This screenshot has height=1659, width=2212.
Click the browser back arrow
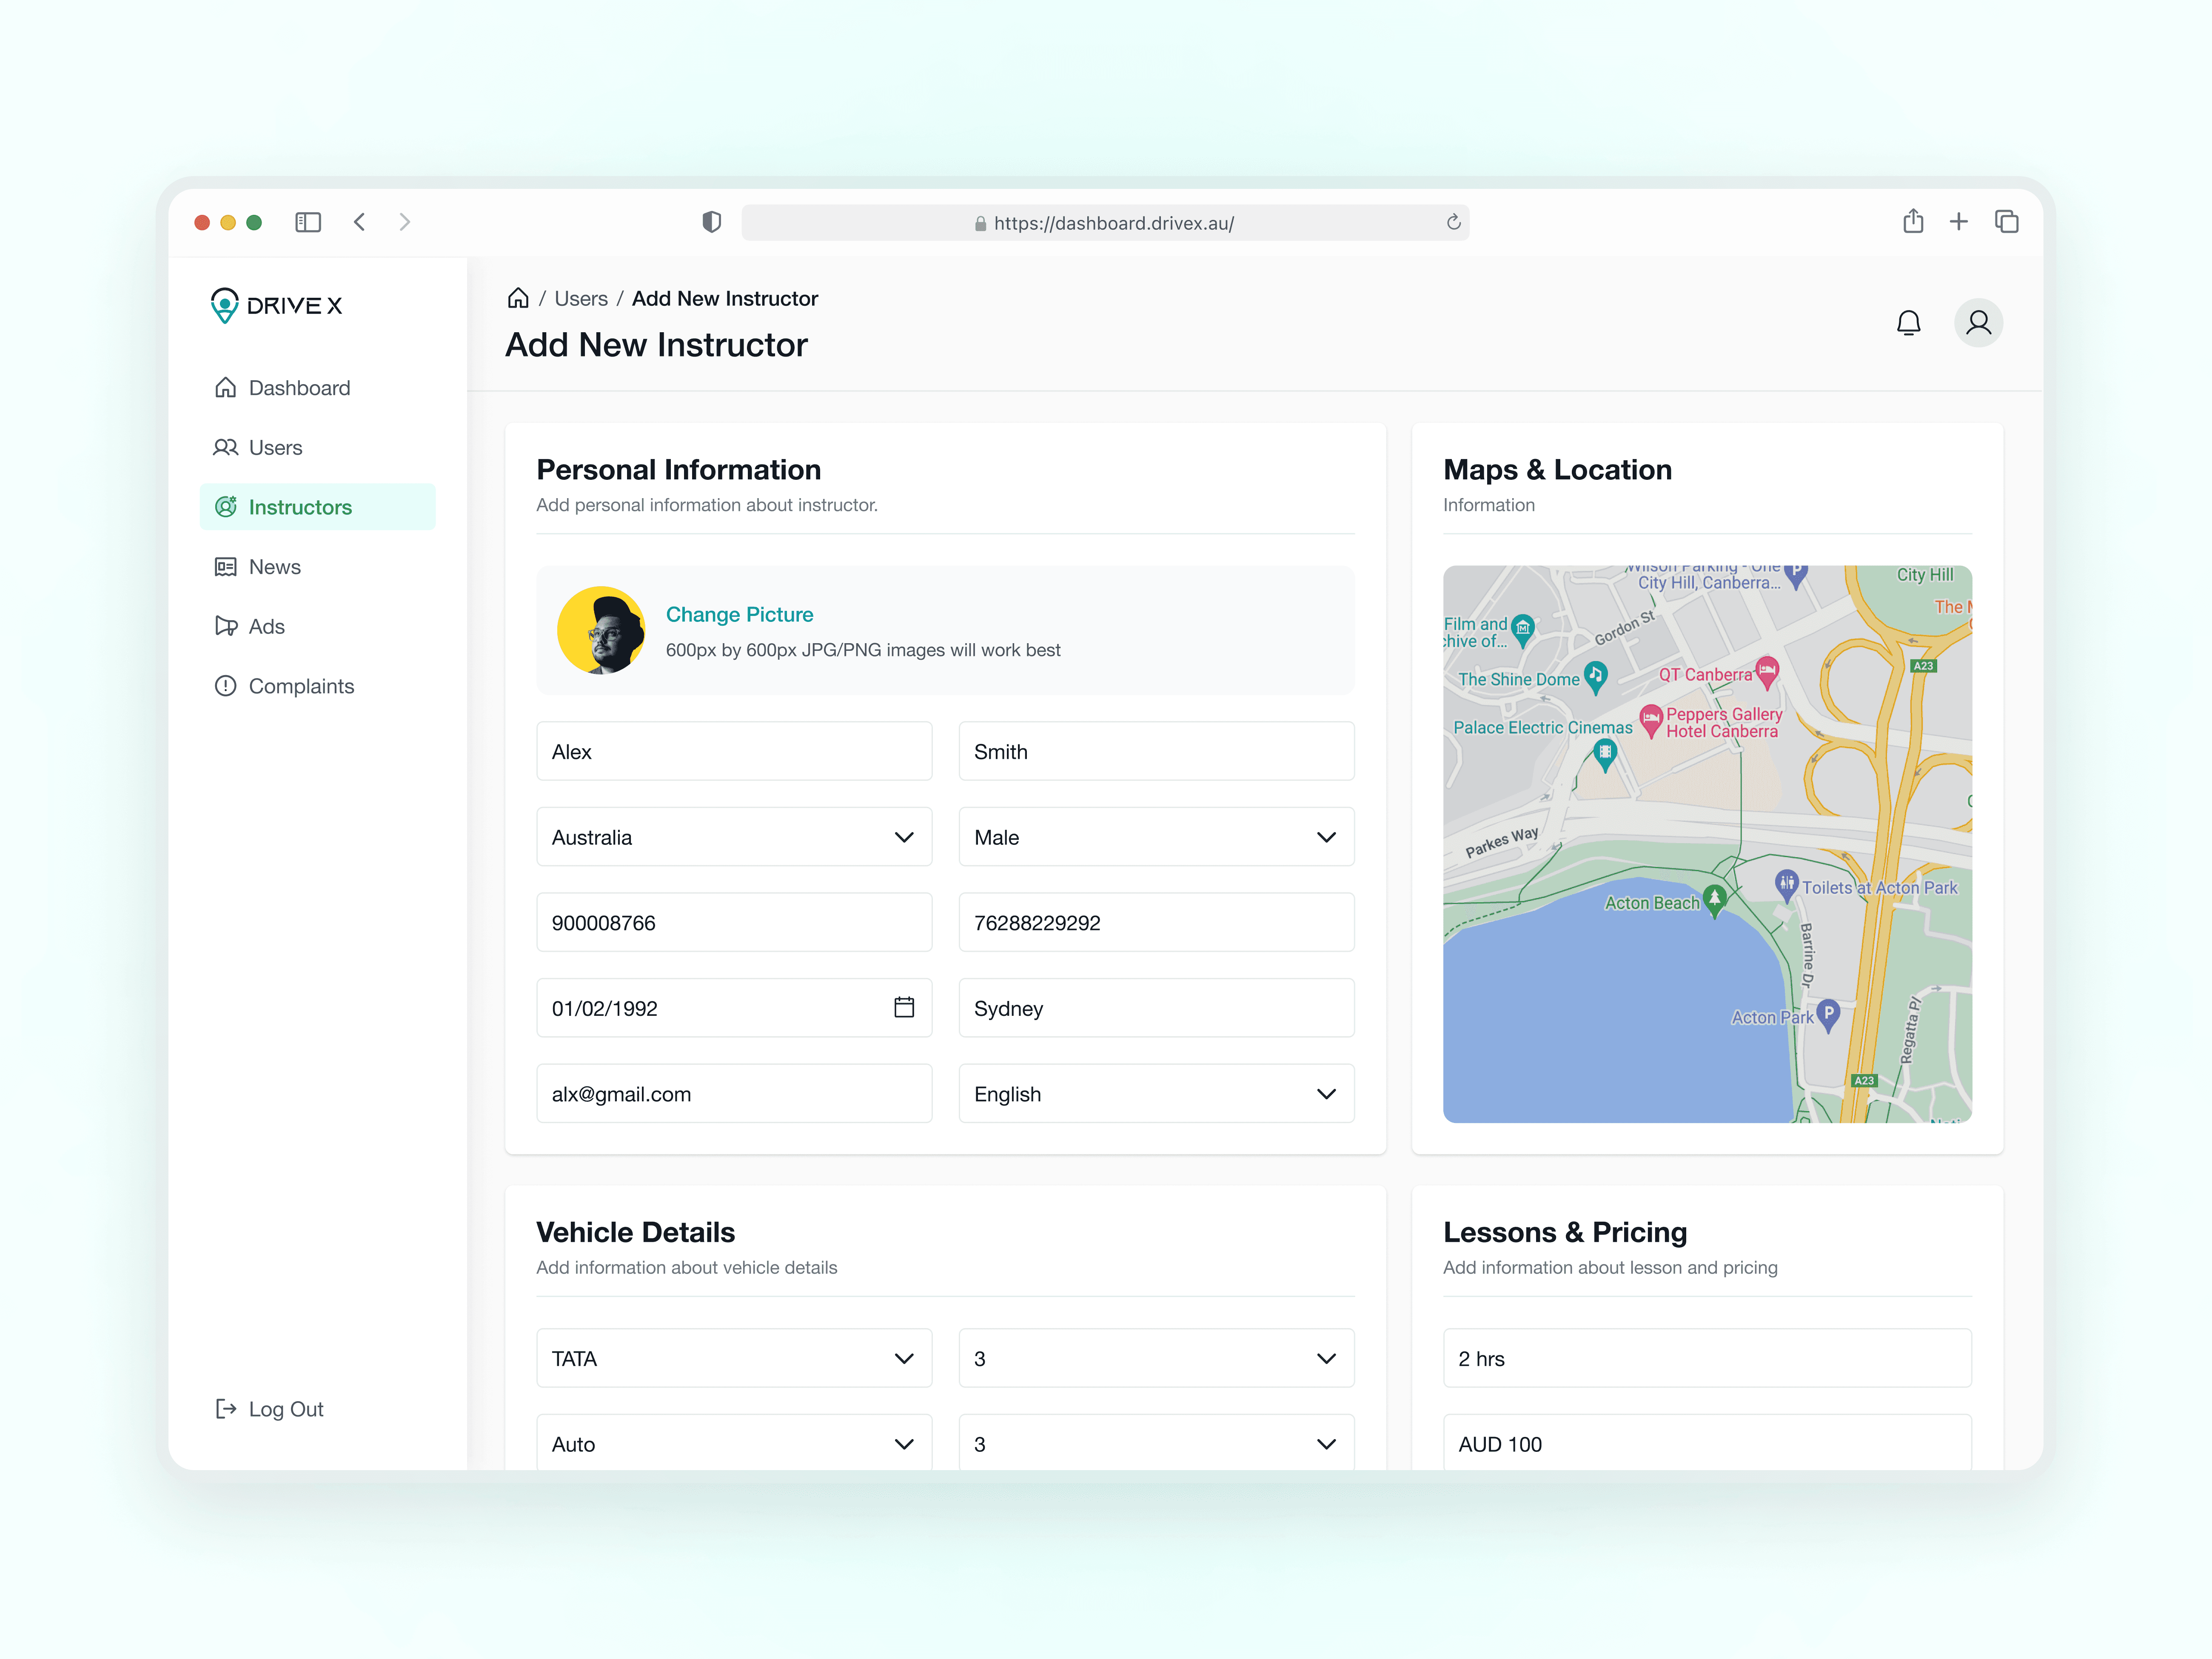point(360,222)
